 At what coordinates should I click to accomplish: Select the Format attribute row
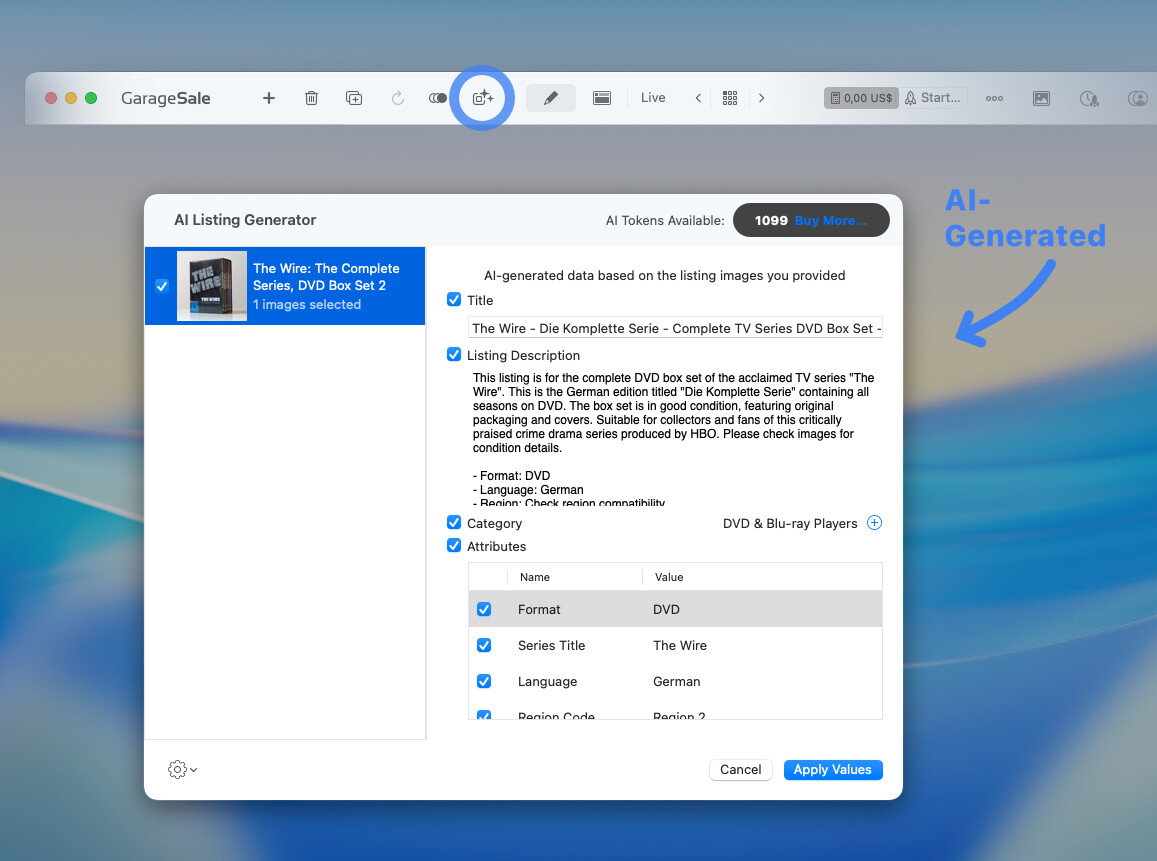(x=675, y=609)
